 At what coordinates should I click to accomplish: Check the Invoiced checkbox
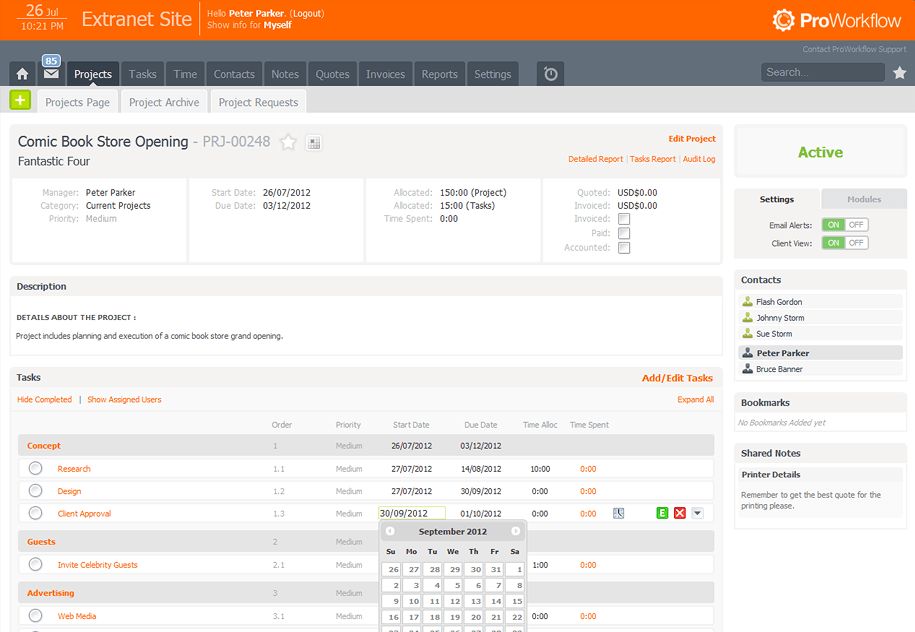tap(624, 219)
